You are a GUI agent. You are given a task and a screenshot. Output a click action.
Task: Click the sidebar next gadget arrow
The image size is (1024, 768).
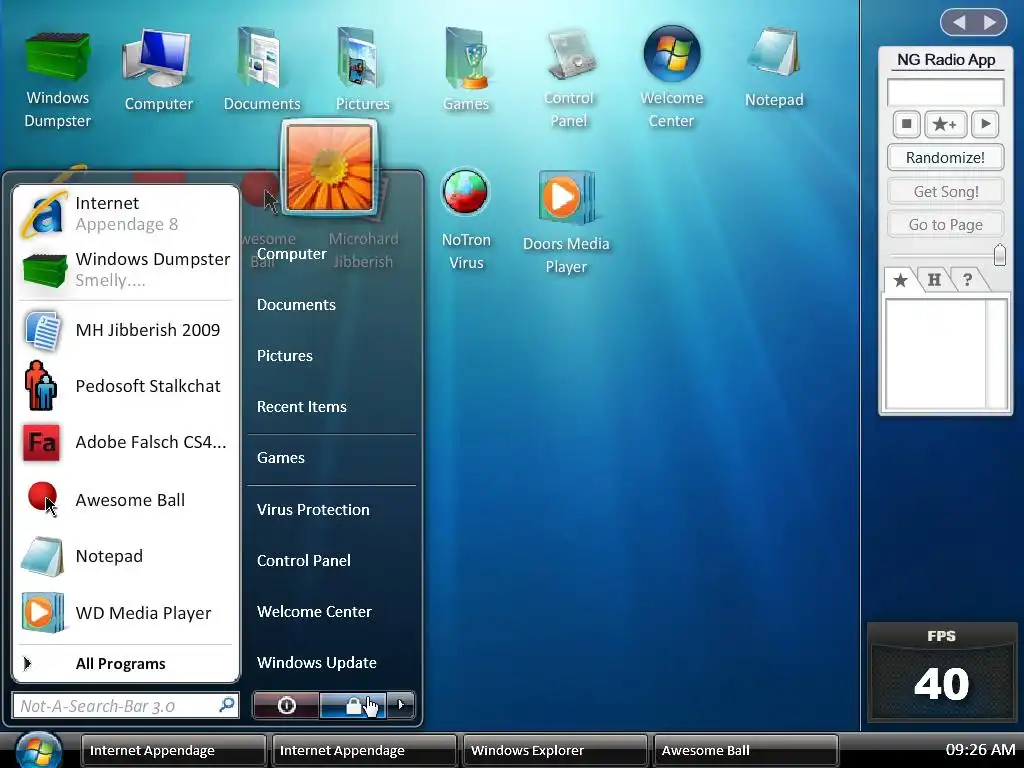click(990, 22)
